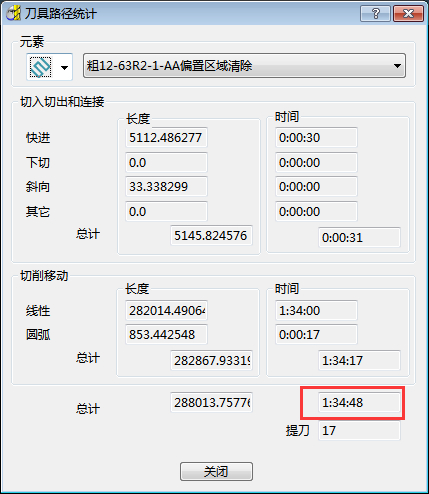
Task: Click the 其它 row label
Action: [38, 212]
